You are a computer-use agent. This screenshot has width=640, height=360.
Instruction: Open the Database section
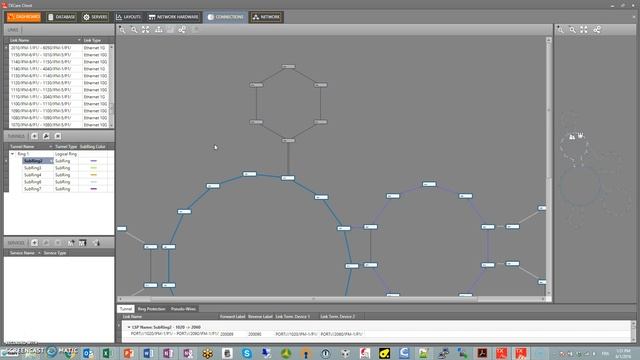click(x=61, y=17)
